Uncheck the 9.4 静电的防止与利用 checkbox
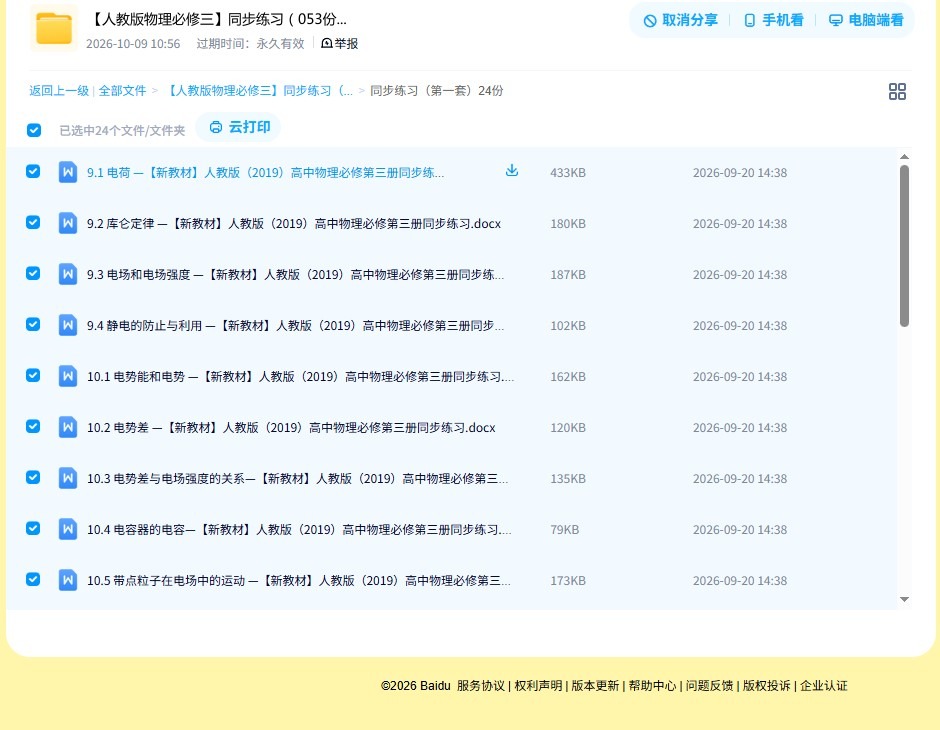 coord(33,324)
